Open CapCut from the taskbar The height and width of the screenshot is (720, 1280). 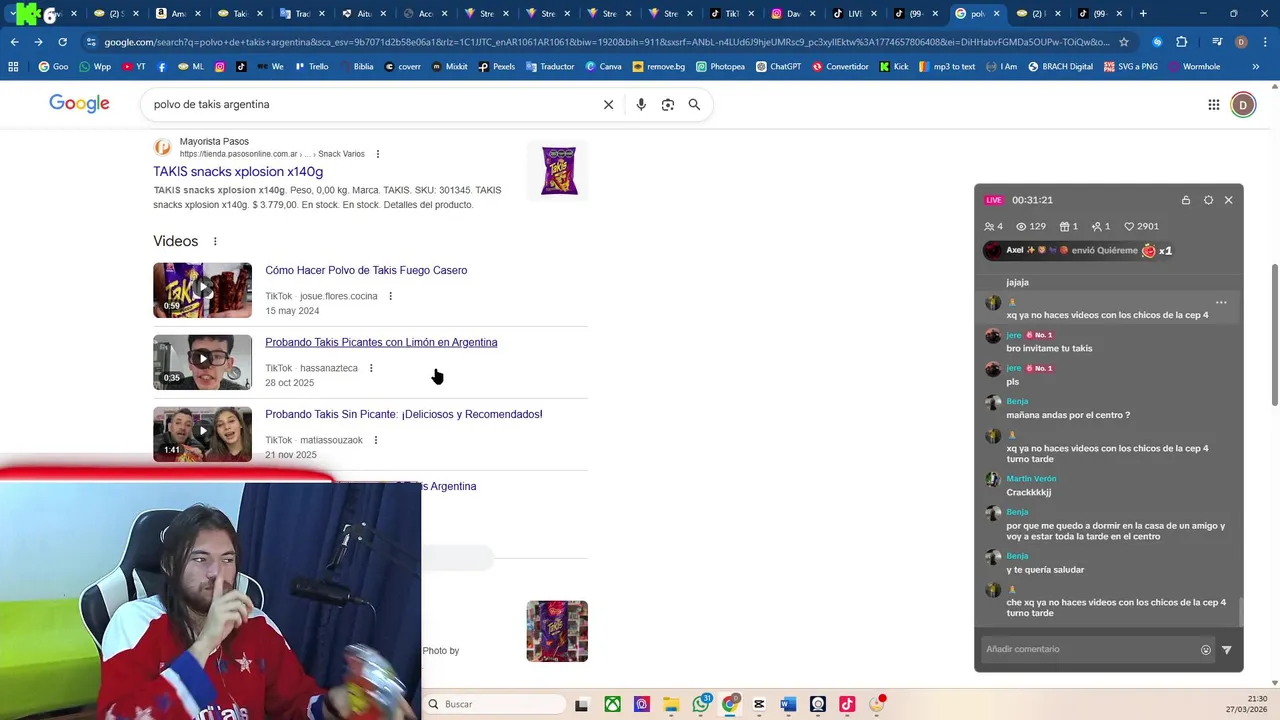pos(759,704)
